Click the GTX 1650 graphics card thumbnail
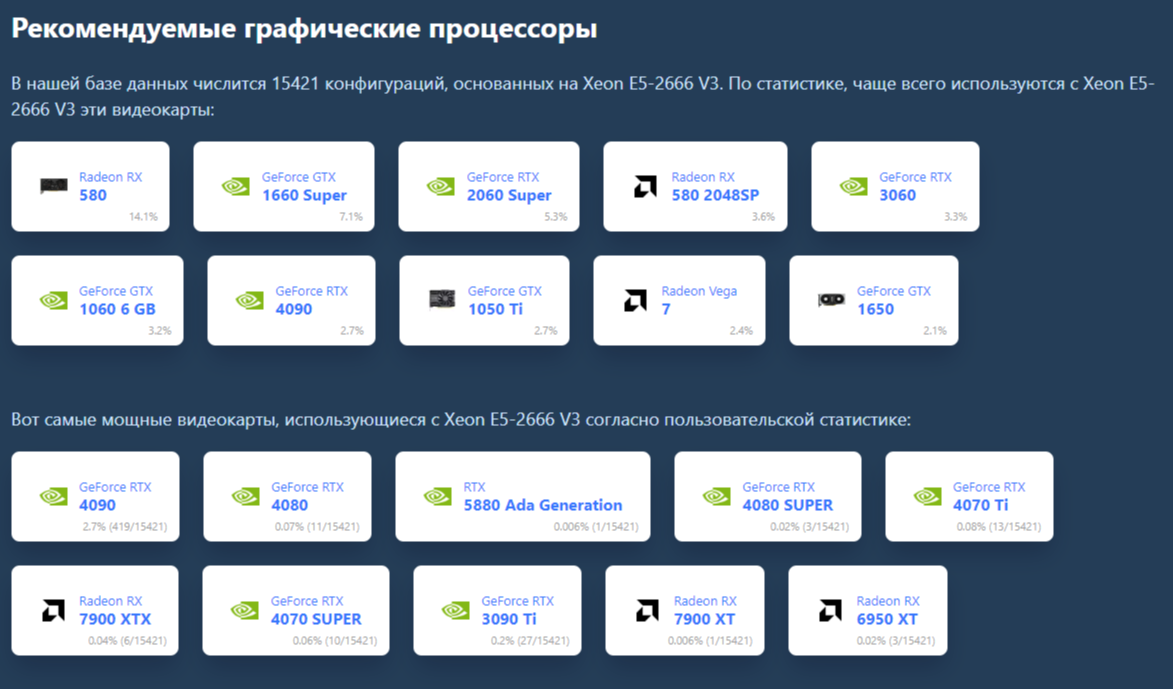This screenshot has height=689, width=1173. [831, 300]
